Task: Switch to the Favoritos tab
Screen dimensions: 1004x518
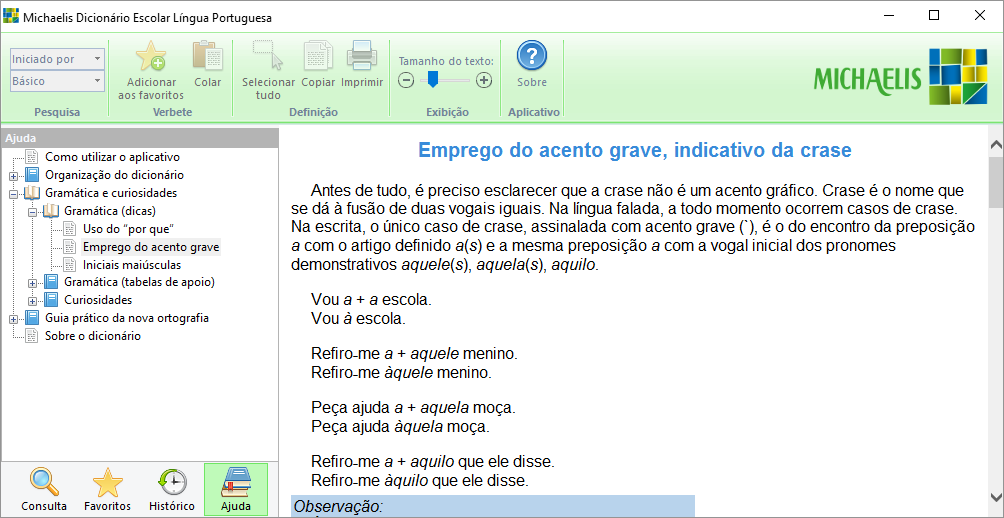Action: [108, 490]
